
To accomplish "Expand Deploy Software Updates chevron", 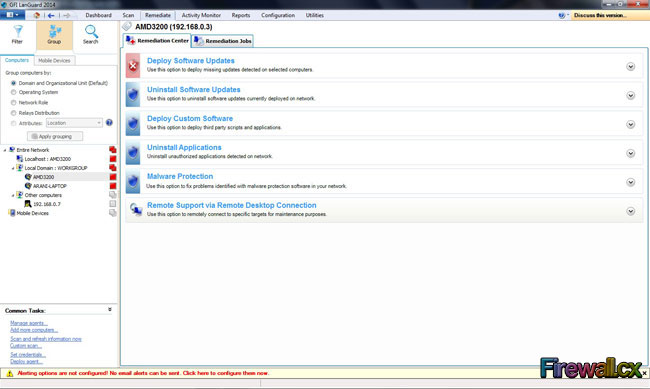I will coord(631,67).
